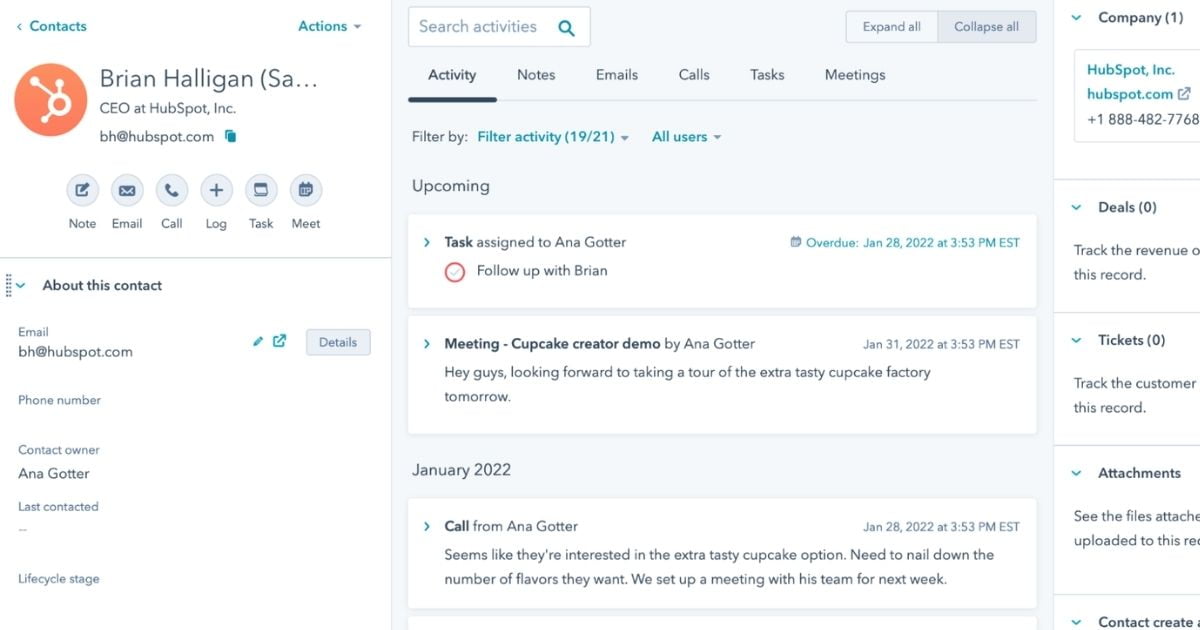1200x630 pixels.
Task: Collapse the Tickets (0) section
Action: pos(1077,341)
